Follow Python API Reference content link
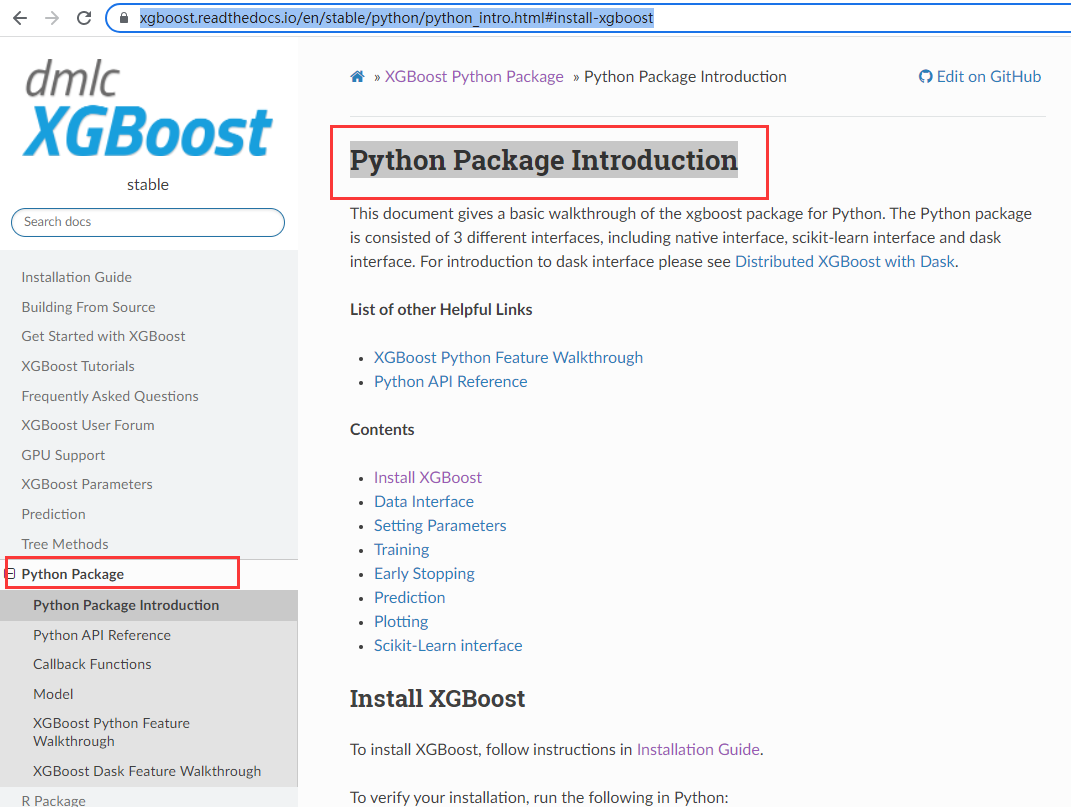The height and width of the screenshot is (807, 1071). (x=450, y=381)
